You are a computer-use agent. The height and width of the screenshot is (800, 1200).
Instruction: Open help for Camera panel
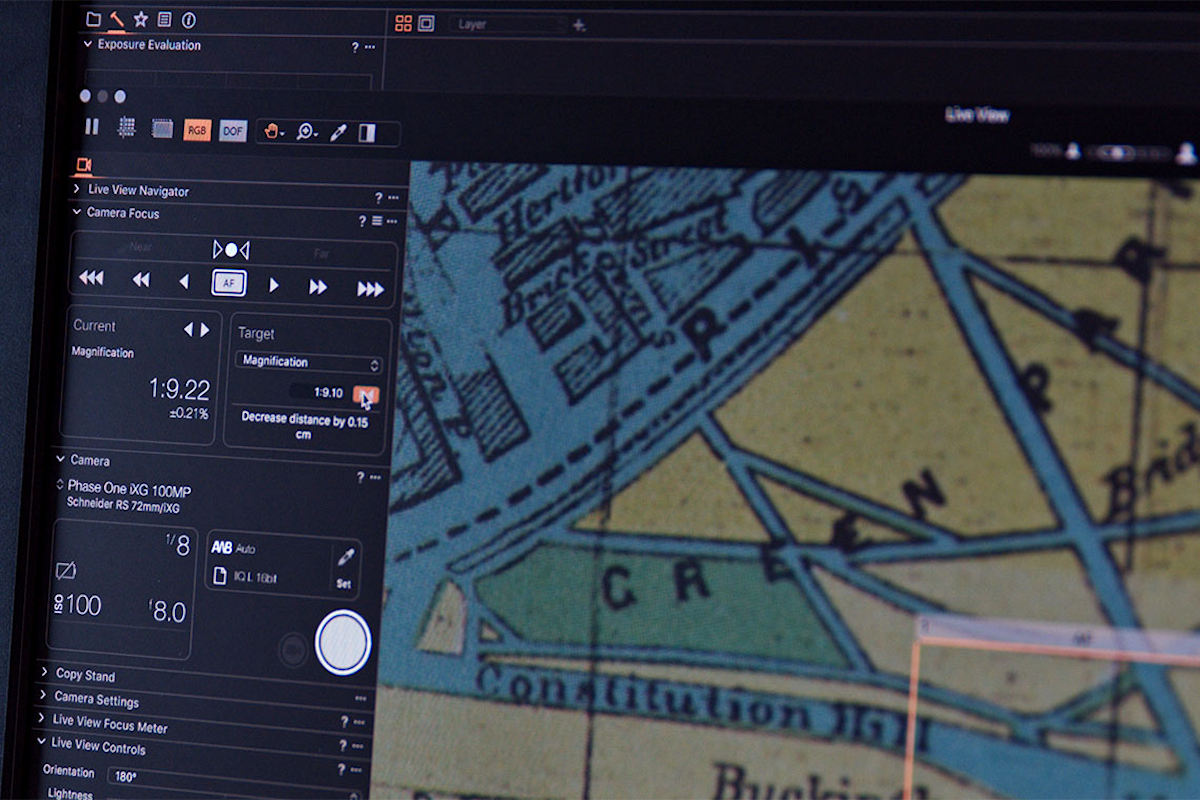tap(360, 477)
